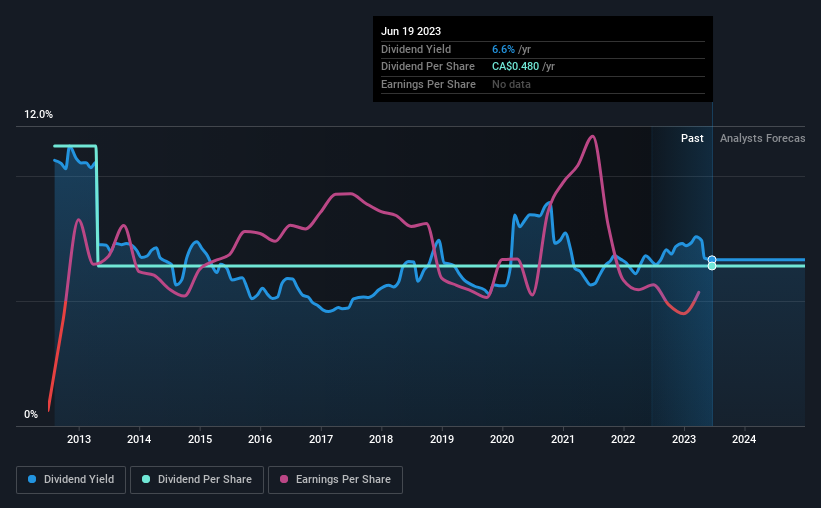Toggle the Dividend Yield legend button

tap(71, 480)
